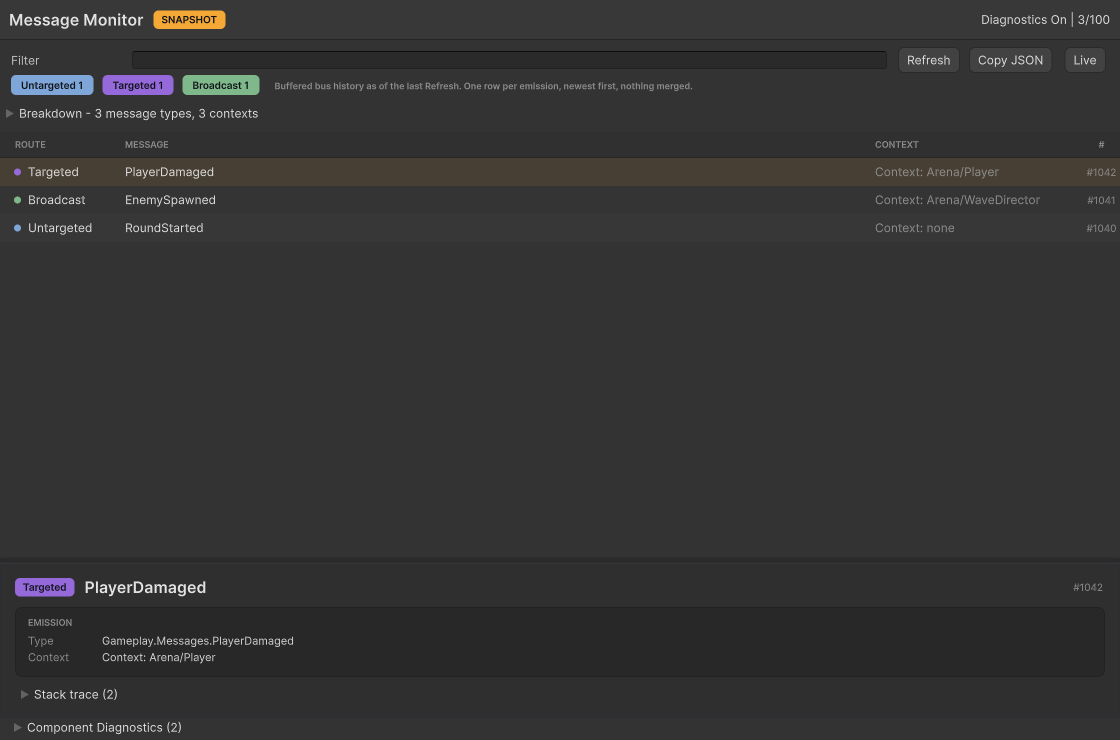Click #1042 in the detail panel header
Viewport: 1120px width, 740px height.
[x=1088, y=587]
